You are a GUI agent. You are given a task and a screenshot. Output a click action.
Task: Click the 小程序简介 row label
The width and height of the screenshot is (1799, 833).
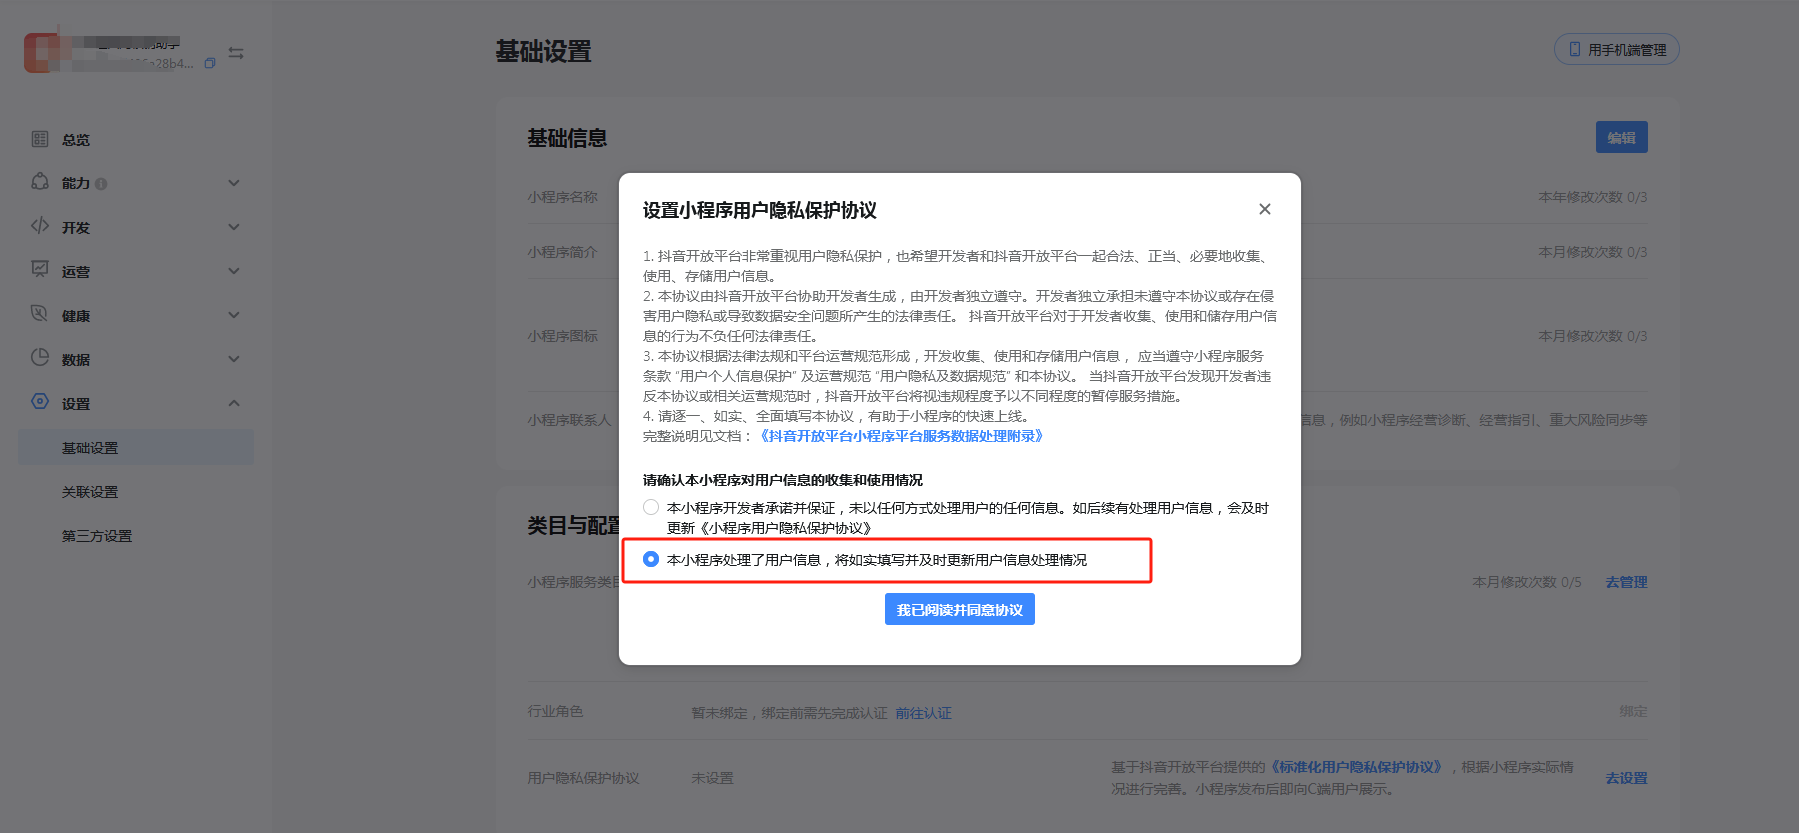(x=562, y=252)
